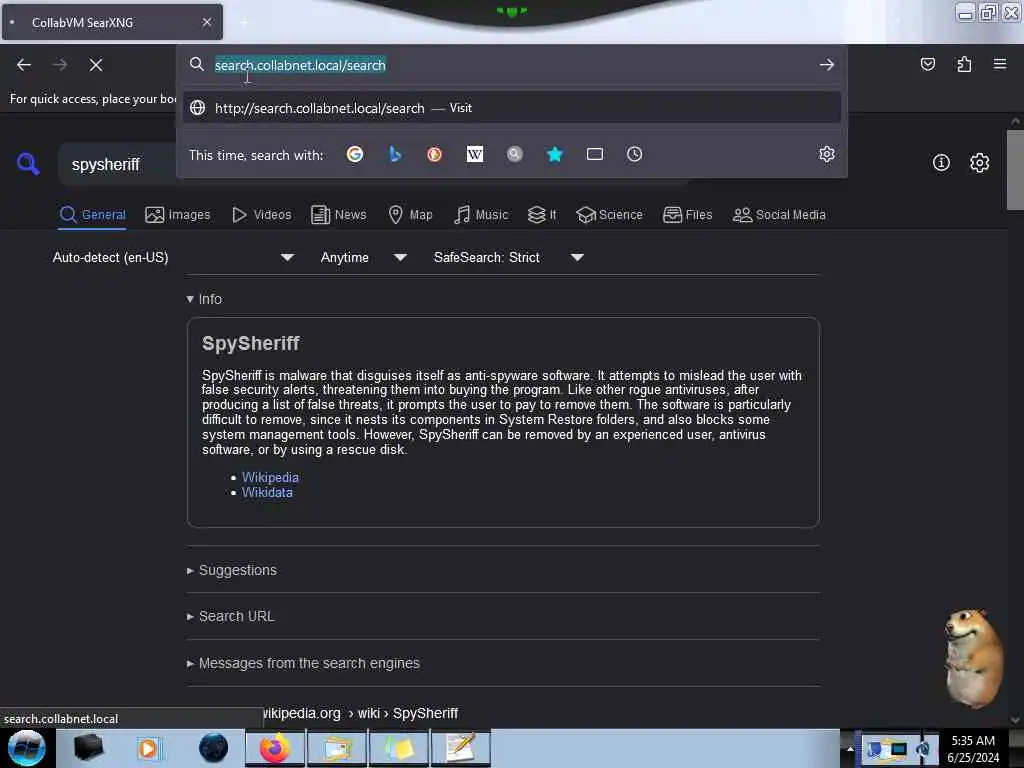Click the globe icon beside the URL suggestion
Screen dimensions: 1024x768
[x=197, y=108]
